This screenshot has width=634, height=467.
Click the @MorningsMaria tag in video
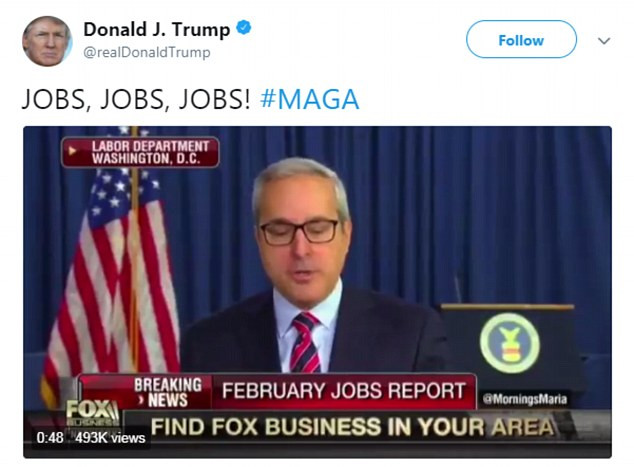[x=524, y=399]
